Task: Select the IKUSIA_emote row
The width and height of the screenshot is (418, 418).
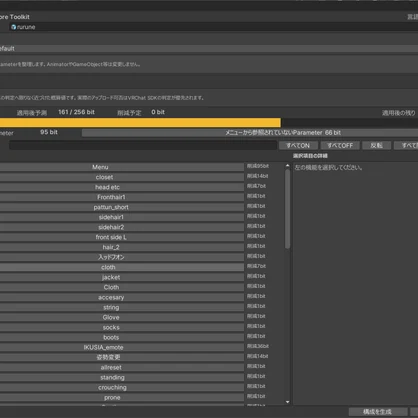Action: pyautogui.click(x=122, y=347)
